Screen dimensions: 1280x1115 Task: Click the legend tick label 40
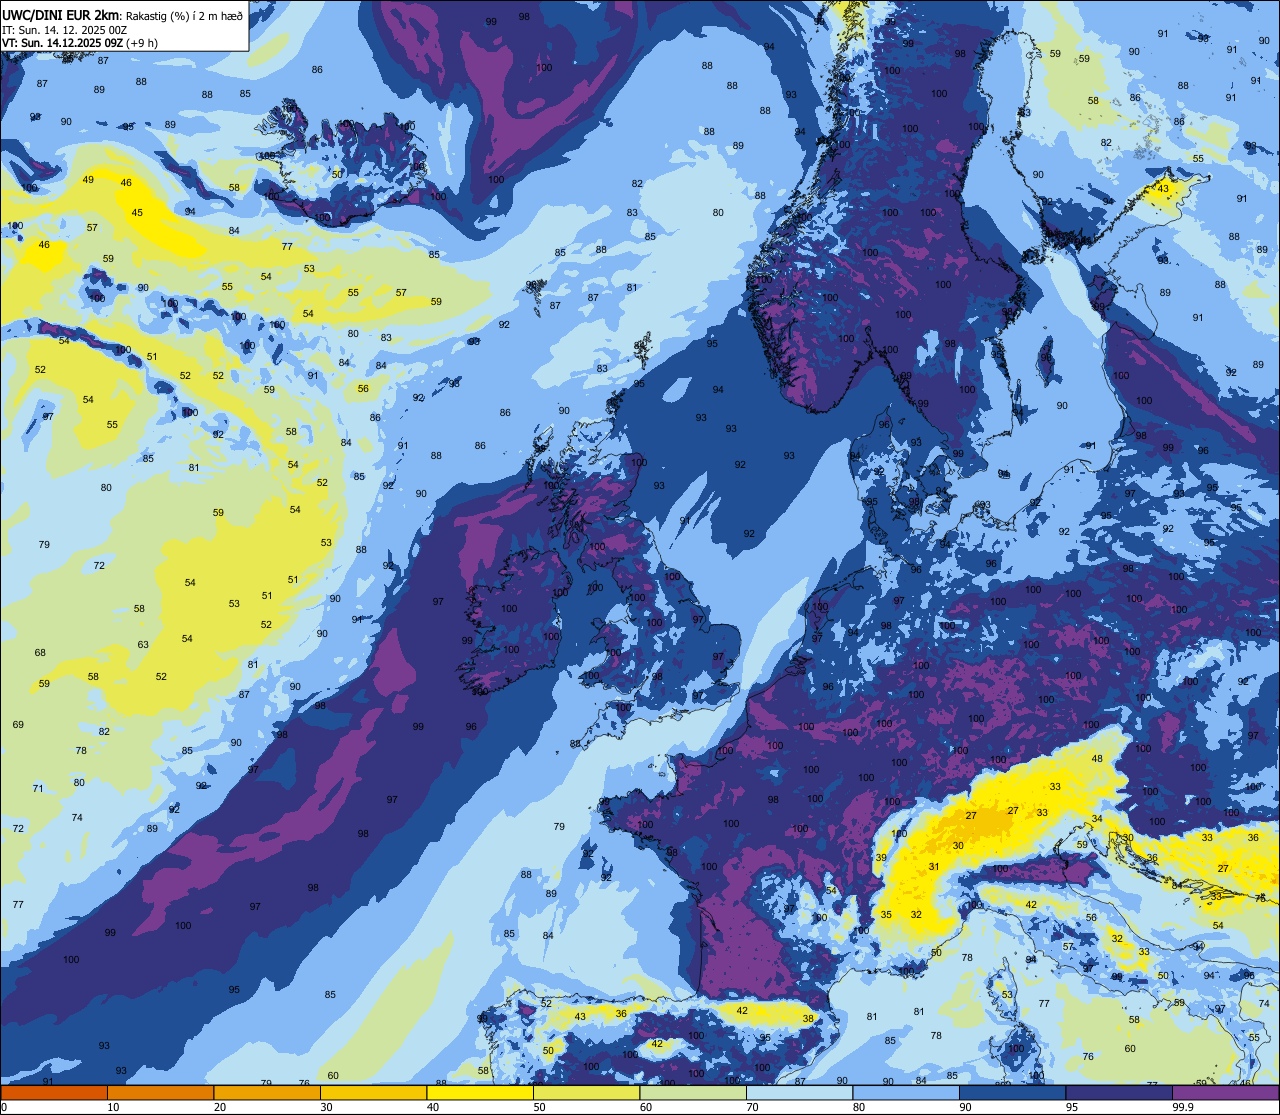(433, 1107)
